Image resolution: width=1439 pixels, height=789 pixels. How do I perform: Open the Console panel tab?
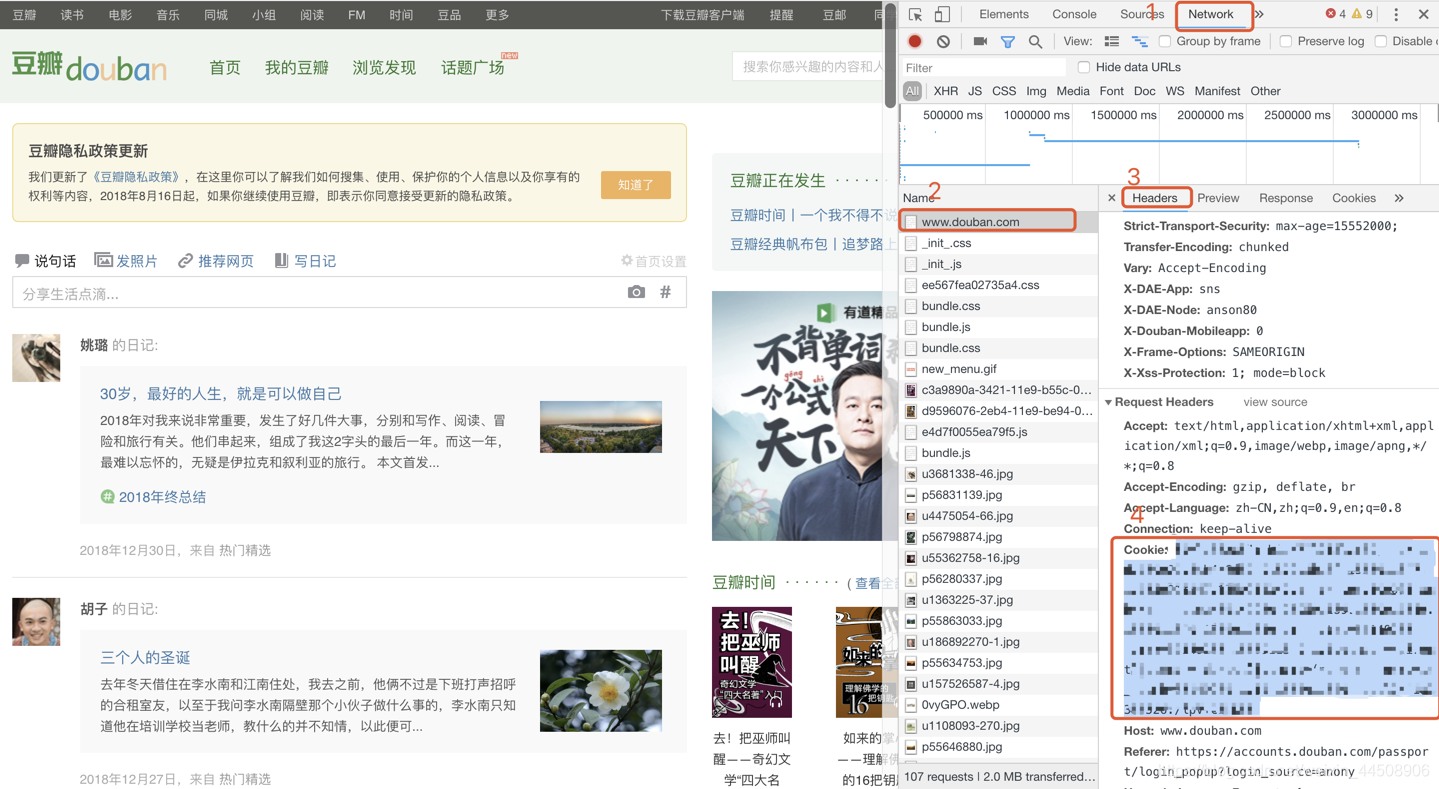point(1074,14)
